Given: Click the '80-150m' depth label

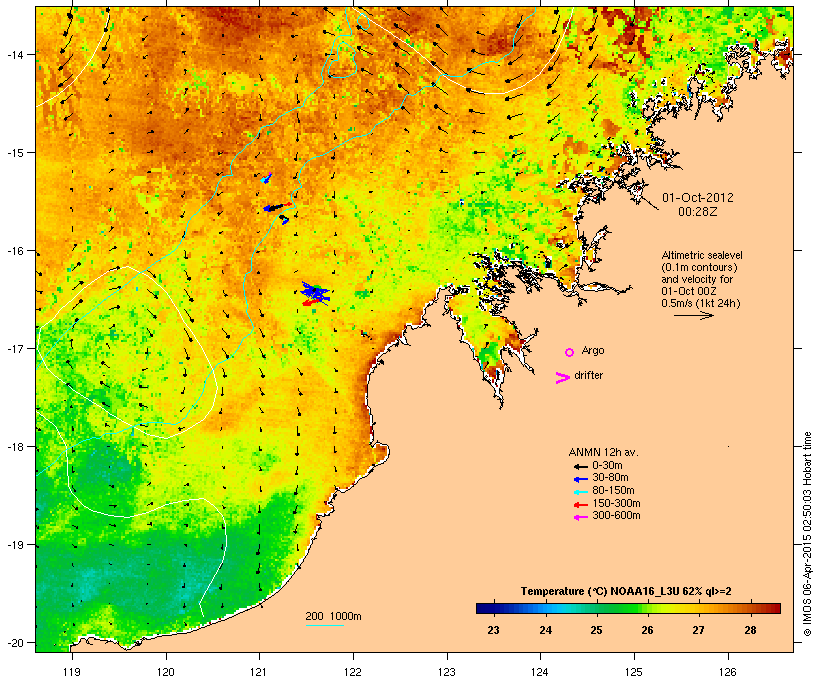Looking at the screenshot, I should [x=613, y=490].
